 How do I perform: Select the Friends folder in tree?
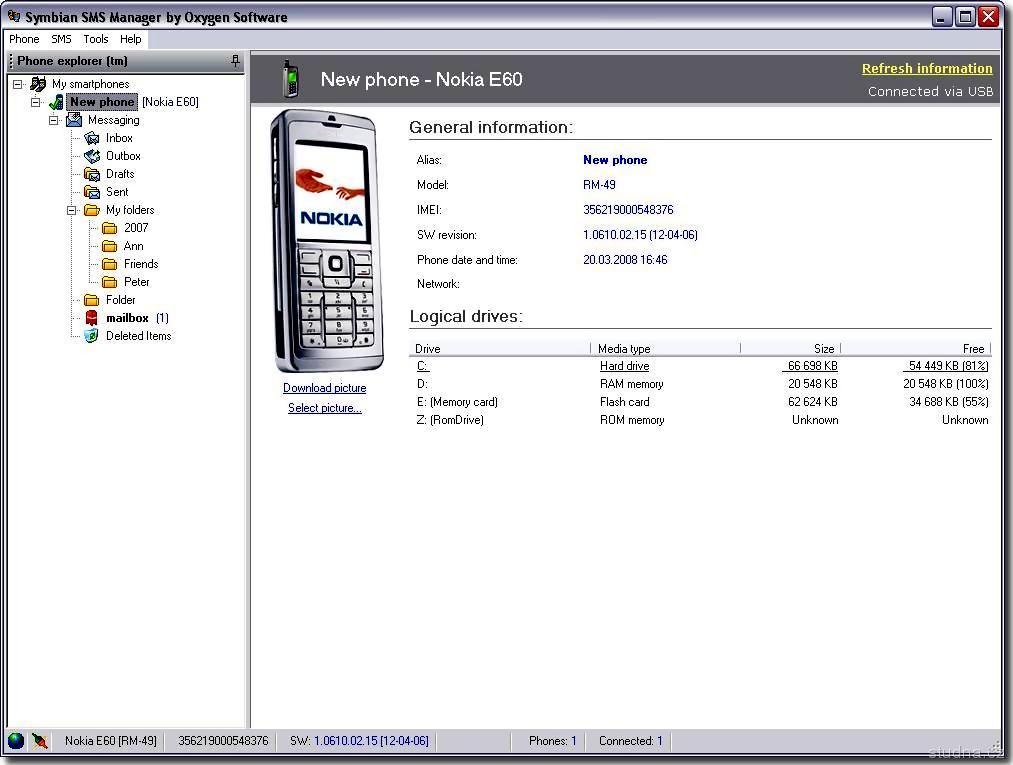141,264
